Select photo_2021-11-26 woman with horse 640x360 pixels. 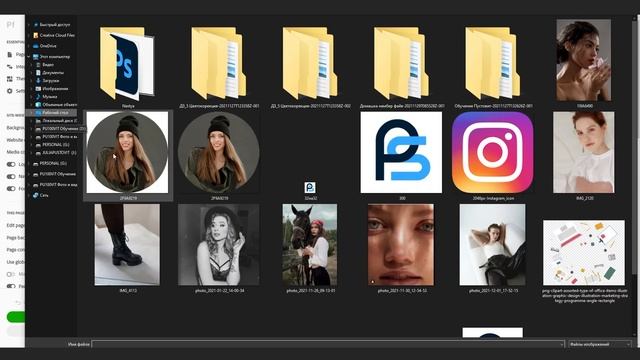(x=310, y=244)
